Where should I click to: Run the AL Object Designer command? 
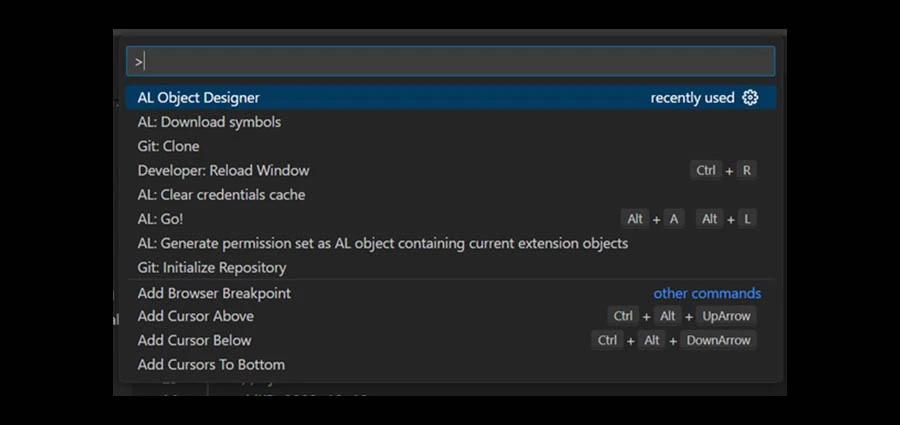click(450, 98)
